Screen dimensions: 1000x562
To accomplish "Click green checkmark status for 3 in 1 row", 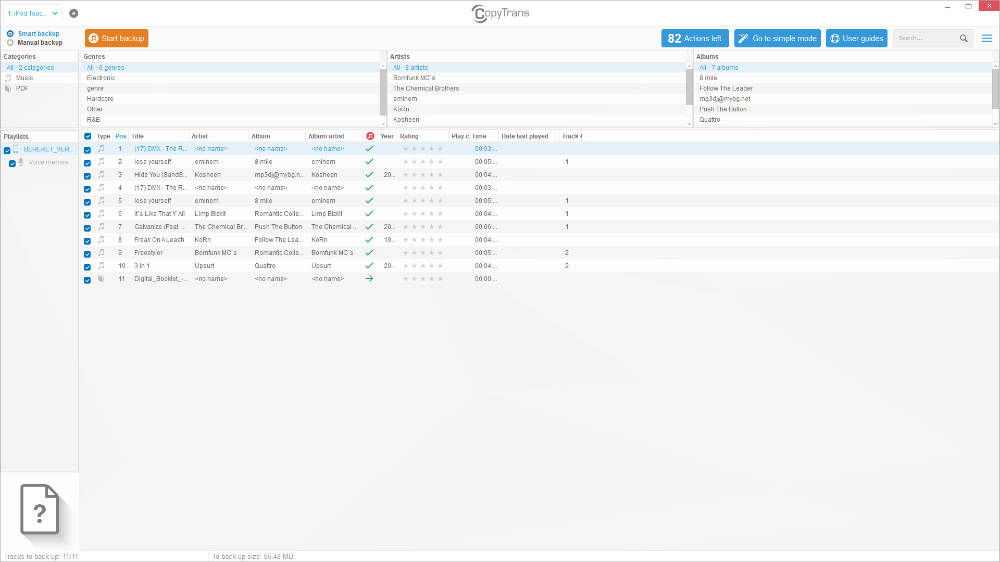I will tap(369, 265).
